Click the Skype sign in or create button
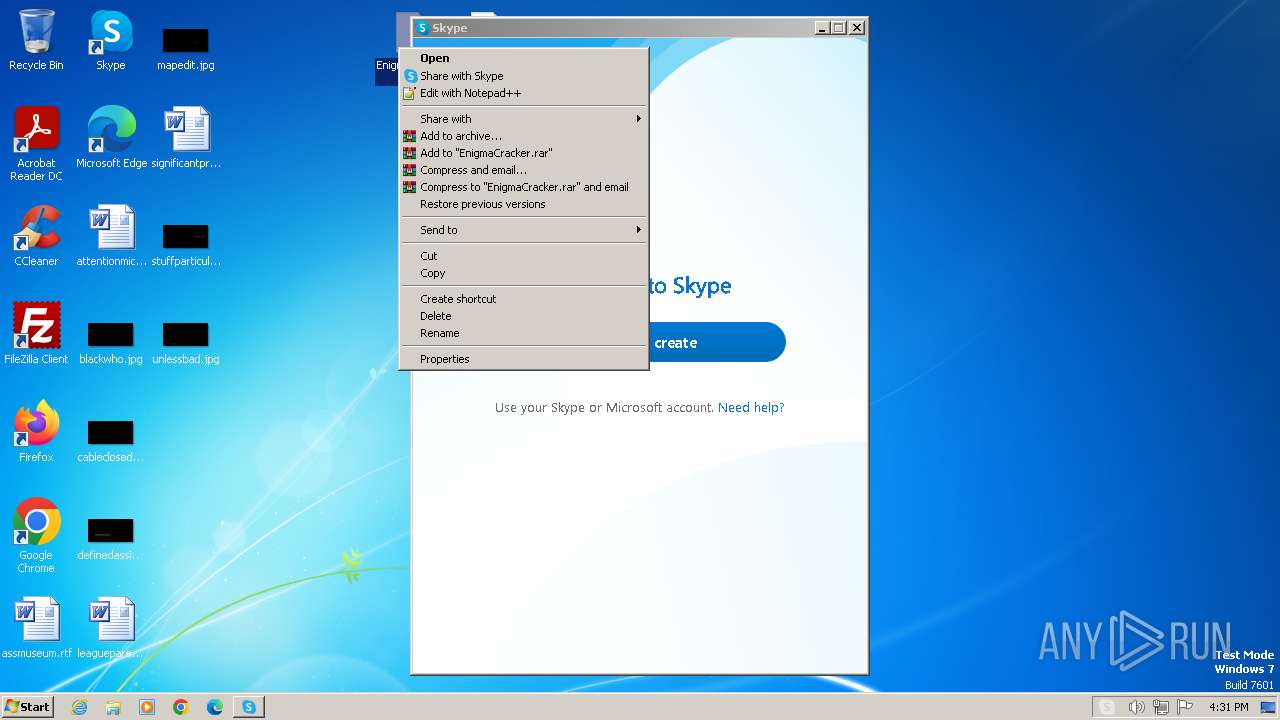This screenshot has width=1280, height=720. click(716, 342)
